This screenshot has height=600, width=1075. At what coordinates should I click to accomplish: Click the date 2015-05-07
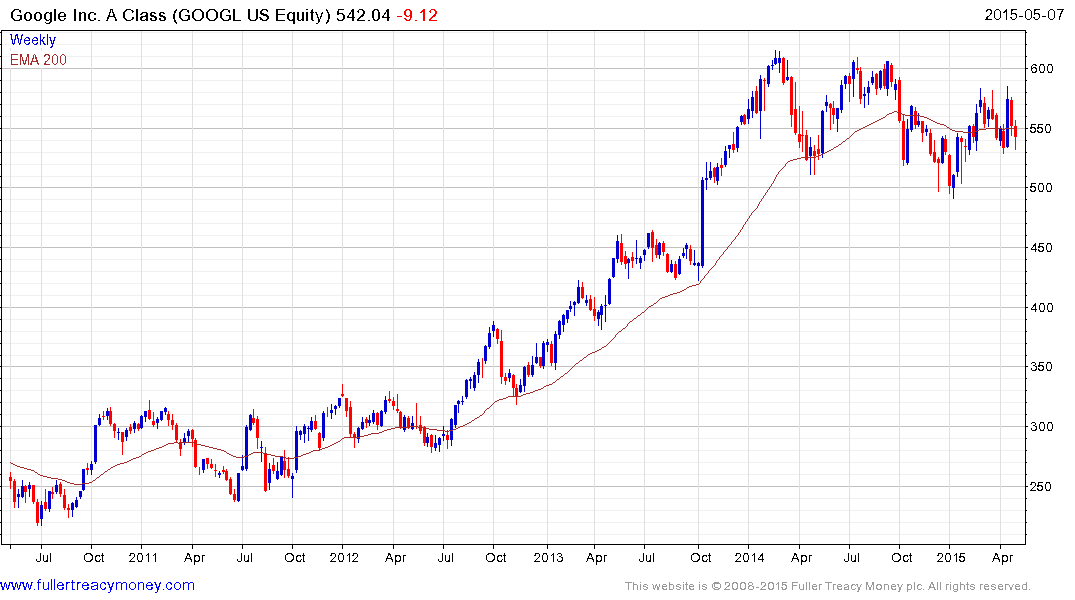(x=1024, y=14)
